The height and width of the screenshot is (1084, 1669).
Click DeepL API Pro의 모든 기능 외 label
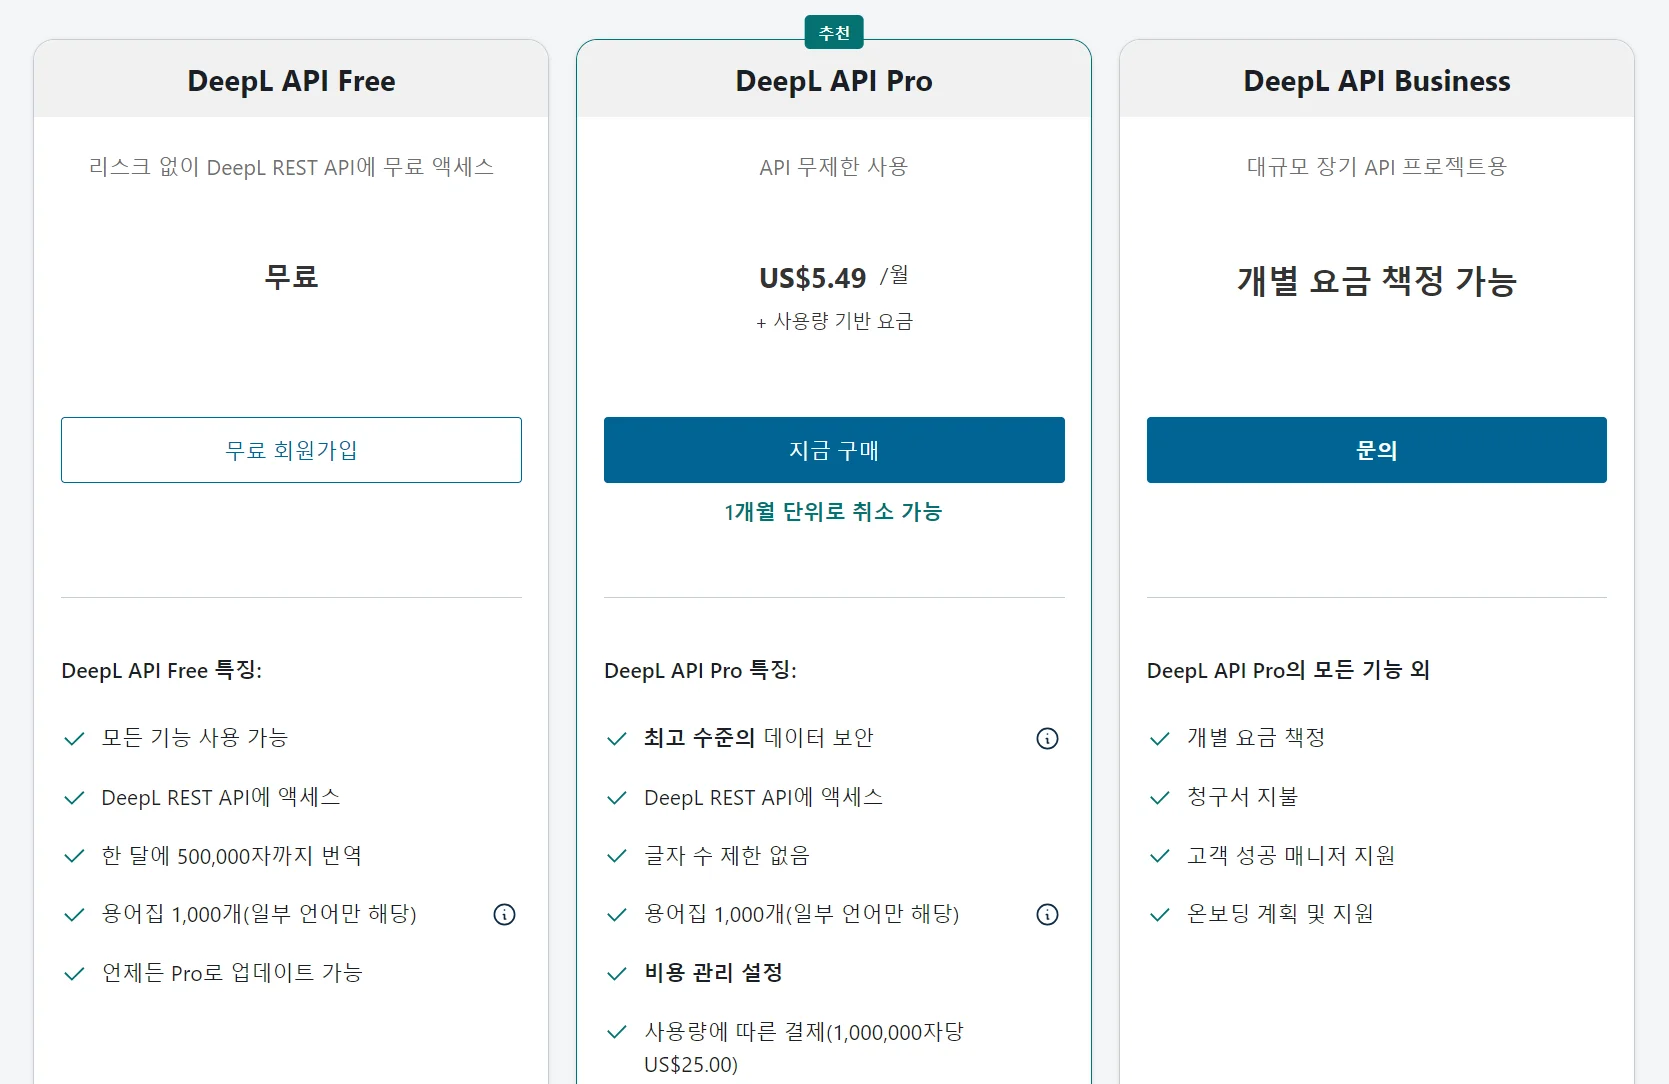pos(1289,670)
